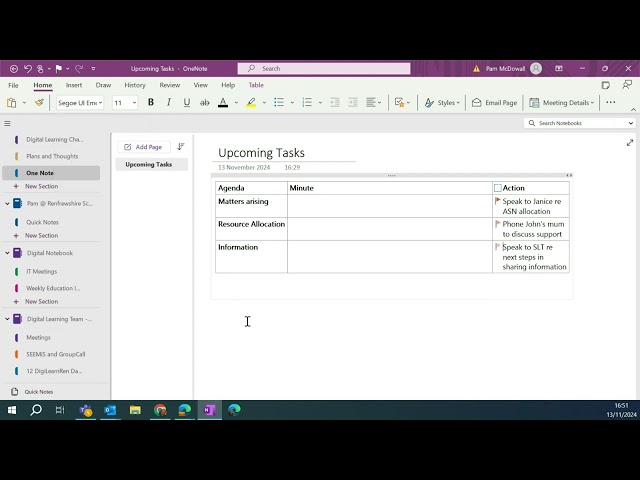Open Pam McDowall account avatar
Screen dimensions: 640x480
536,69
